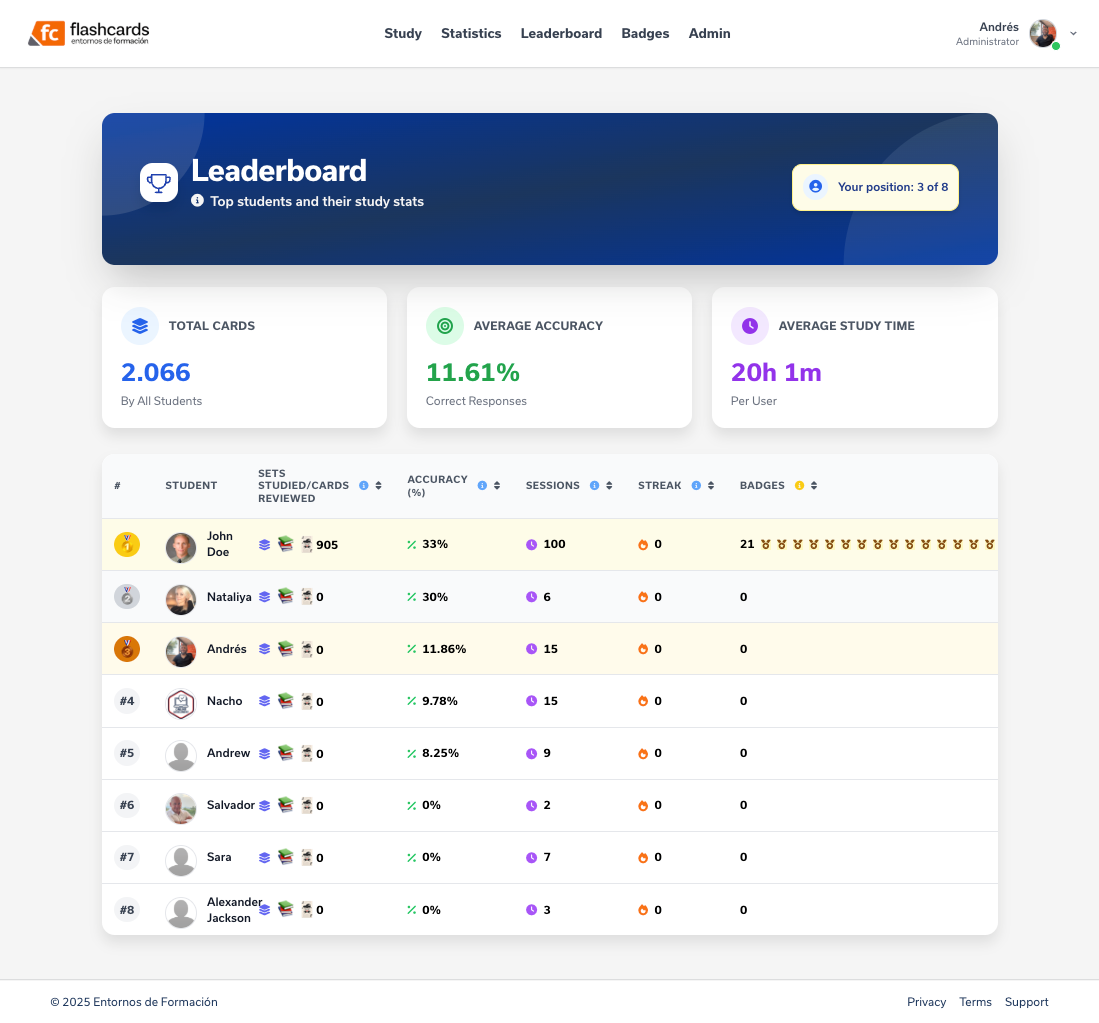The image size is (1099, 1023).
Task: Sort table using Badges column arrows
Action: [x=814, y=486]
